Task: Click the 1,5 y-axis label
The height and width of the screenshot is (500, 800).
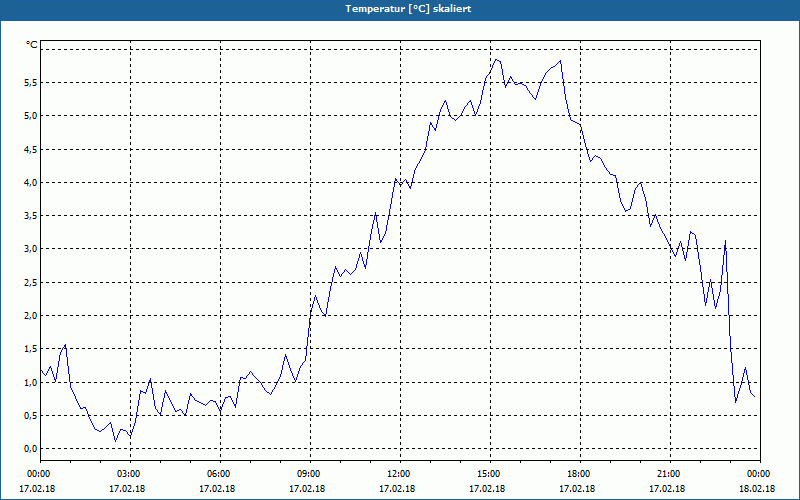Action: (x=31, y=349)
